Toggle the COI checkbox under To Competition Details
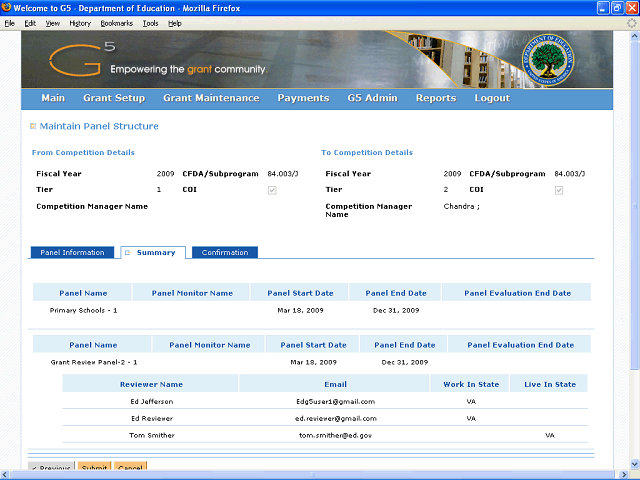 pyautogui.click(x=559, y=190)
